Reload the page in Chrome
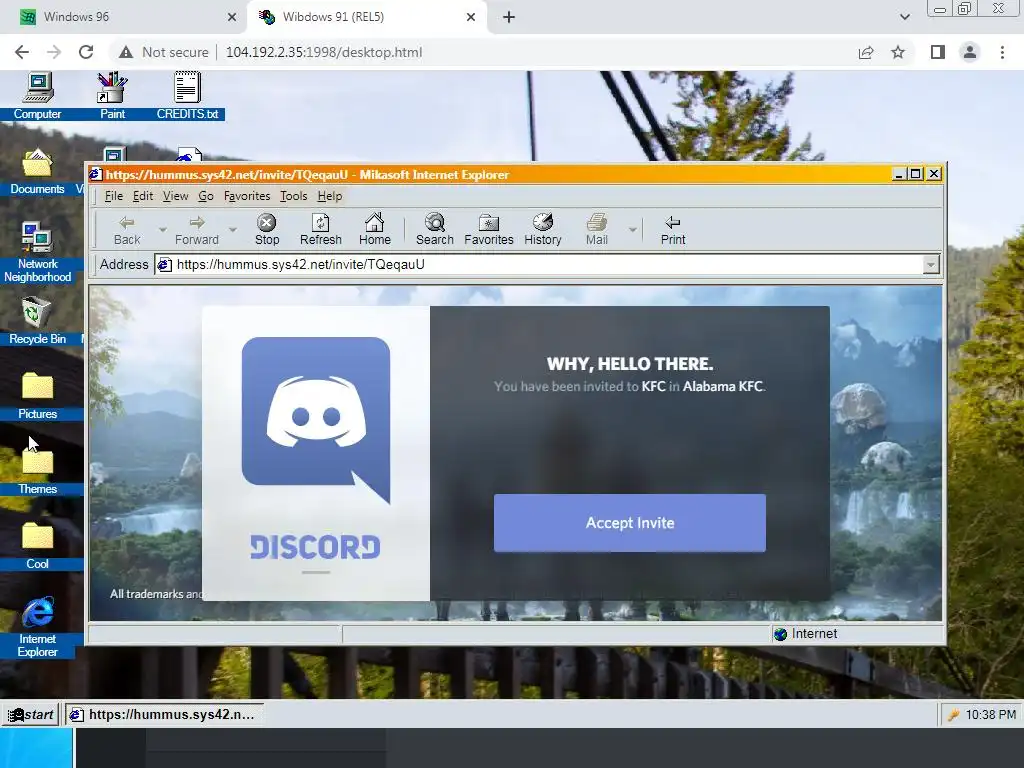Viewport: 1024px width, 768px height. click(86, 52)
